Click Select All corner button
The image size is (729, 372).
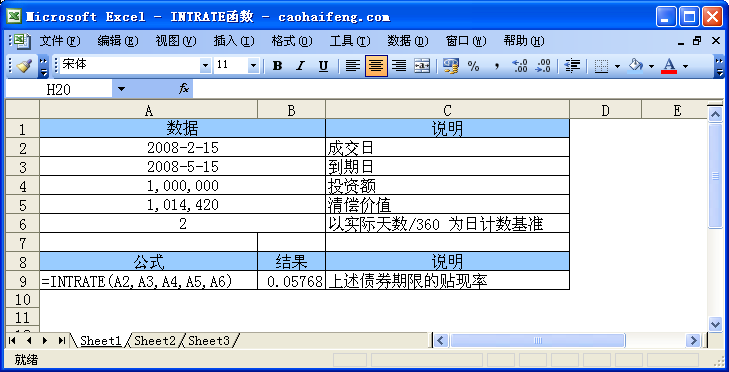pyautogui.click(x=23, y=110)
